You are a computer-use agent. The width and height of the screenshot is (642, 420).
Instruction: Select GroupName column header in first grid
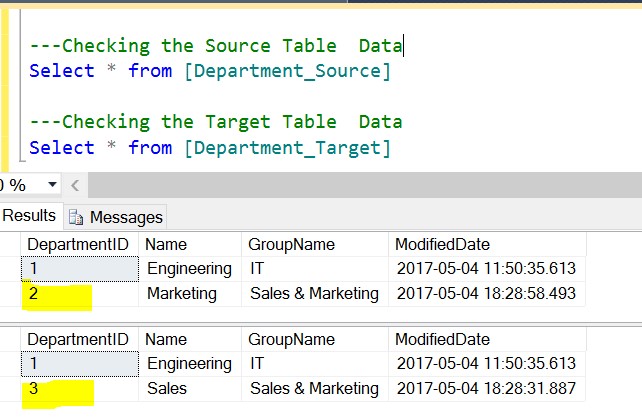click(291, 245)
